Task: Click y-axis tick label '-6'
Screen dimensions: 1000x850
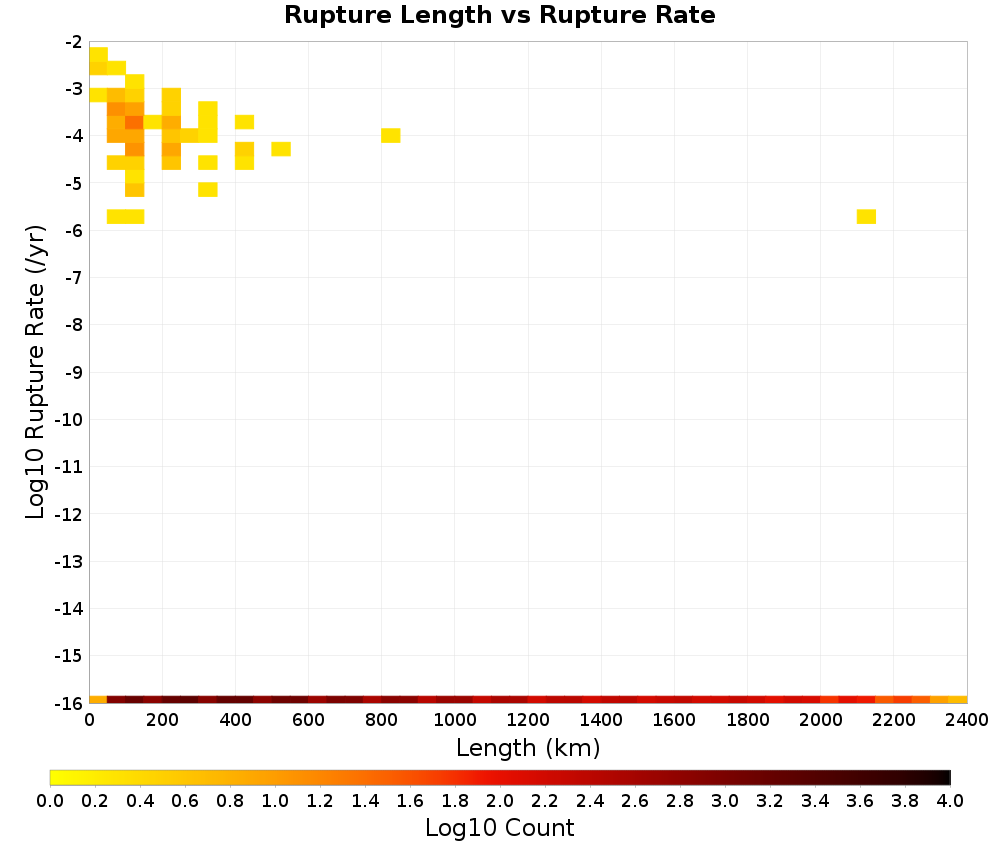Action: point(74,231)
